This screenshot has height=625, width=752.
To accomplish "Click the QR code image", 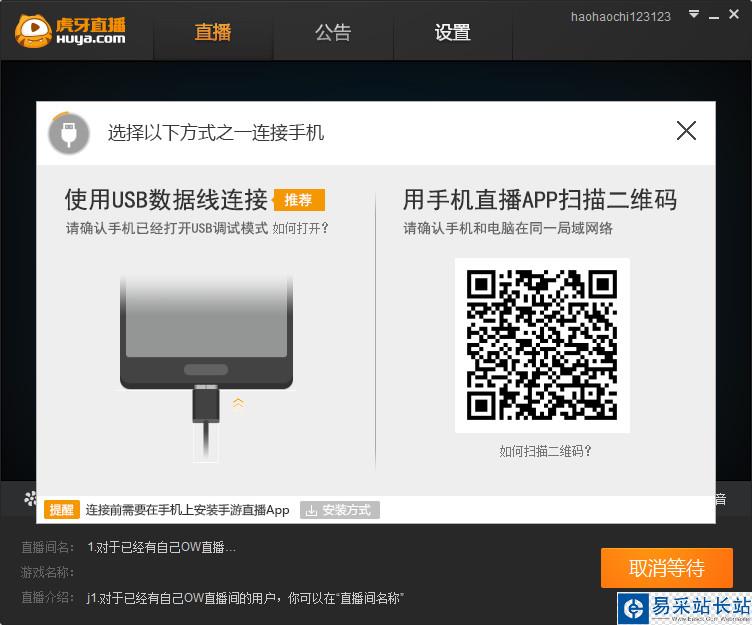I will point(542,345).
